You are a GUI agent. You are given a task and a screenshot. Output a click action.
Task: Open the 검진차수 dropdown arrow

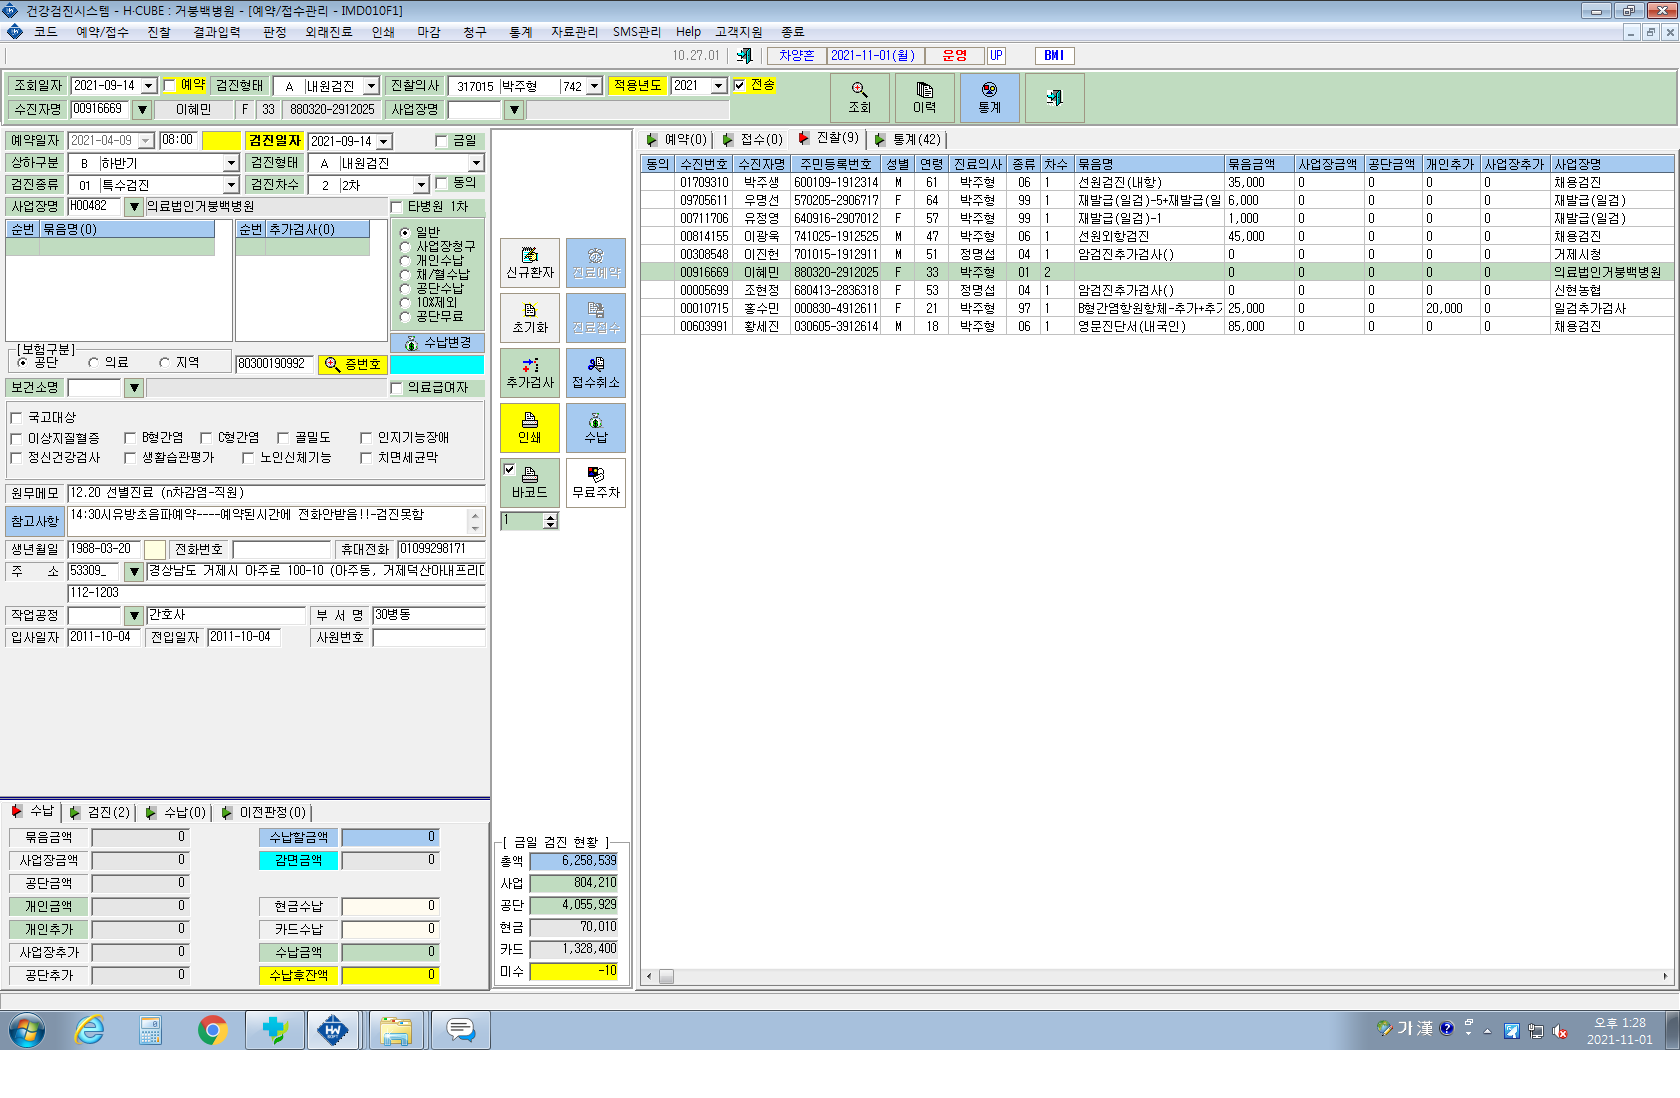point(421,185)
